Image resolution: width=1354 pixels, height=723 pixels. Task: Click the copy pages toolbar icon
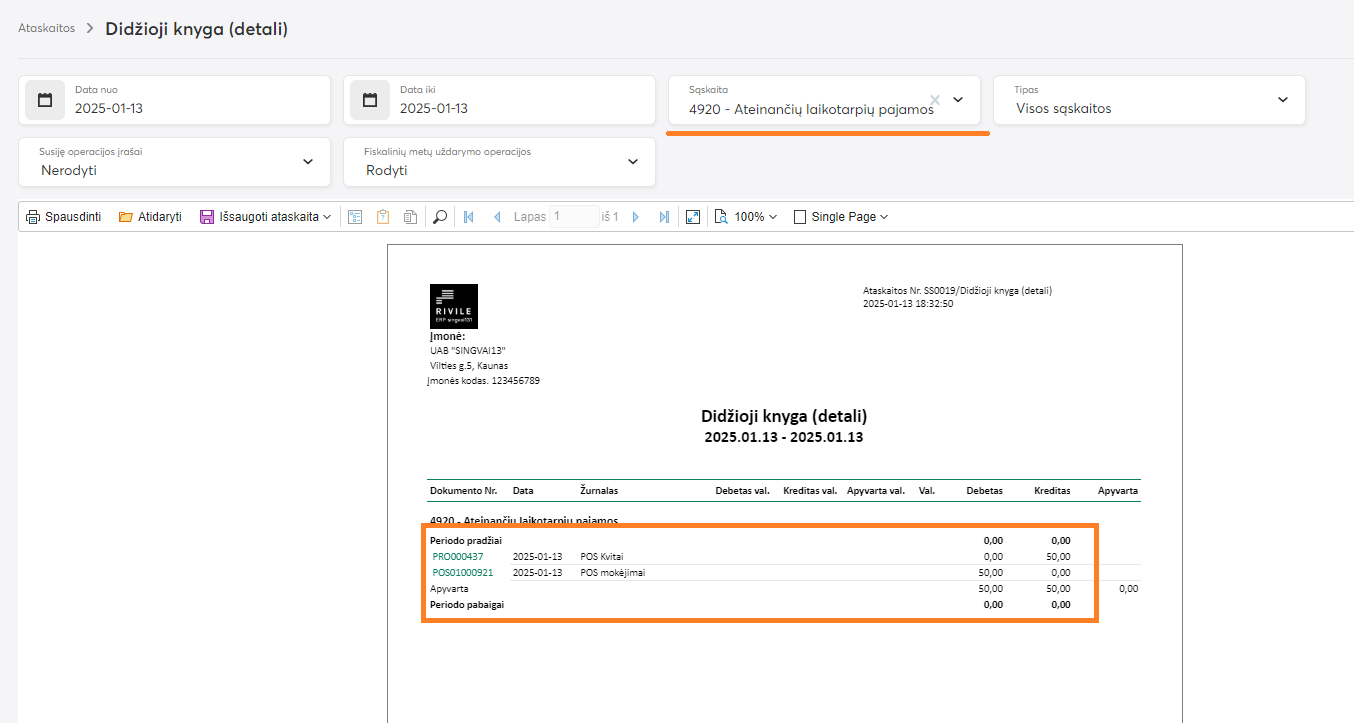point(410,217)
